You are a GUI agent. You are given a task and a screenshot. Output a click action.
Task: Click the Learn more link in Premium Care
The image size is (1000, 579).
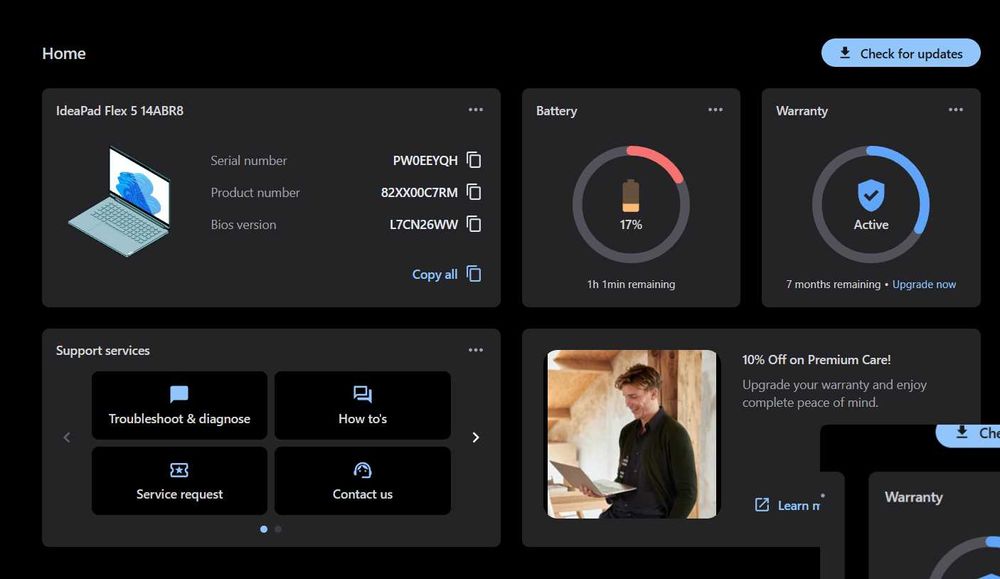tap(788, 505)
